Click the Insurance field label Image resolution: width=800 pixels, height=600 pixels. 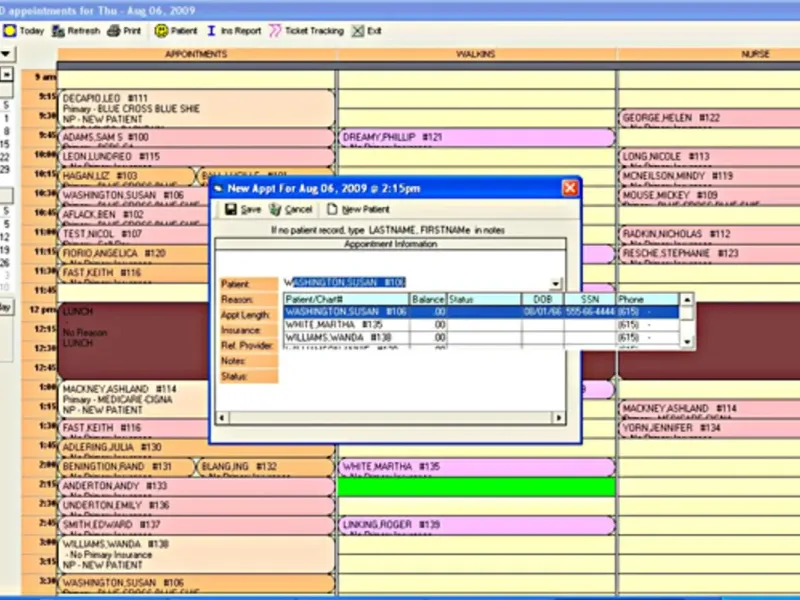(x=248, y=330)
